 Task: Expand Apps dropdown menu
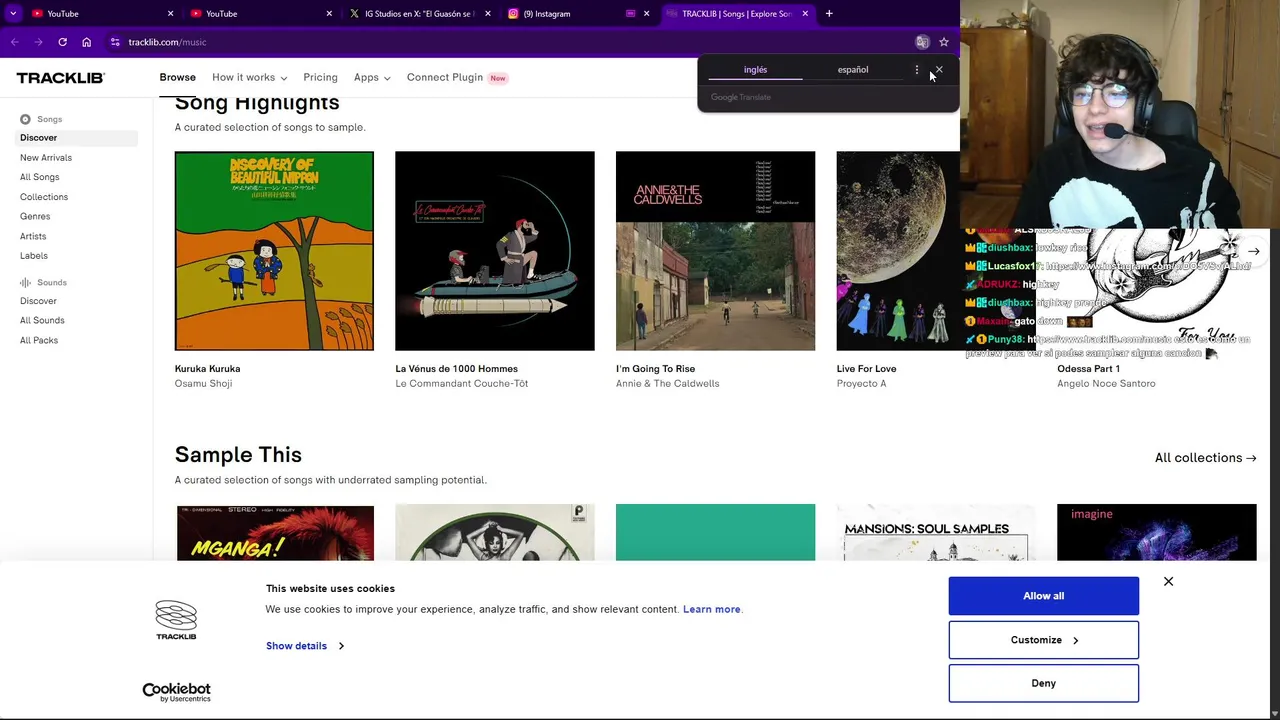(x=372, y=77)
